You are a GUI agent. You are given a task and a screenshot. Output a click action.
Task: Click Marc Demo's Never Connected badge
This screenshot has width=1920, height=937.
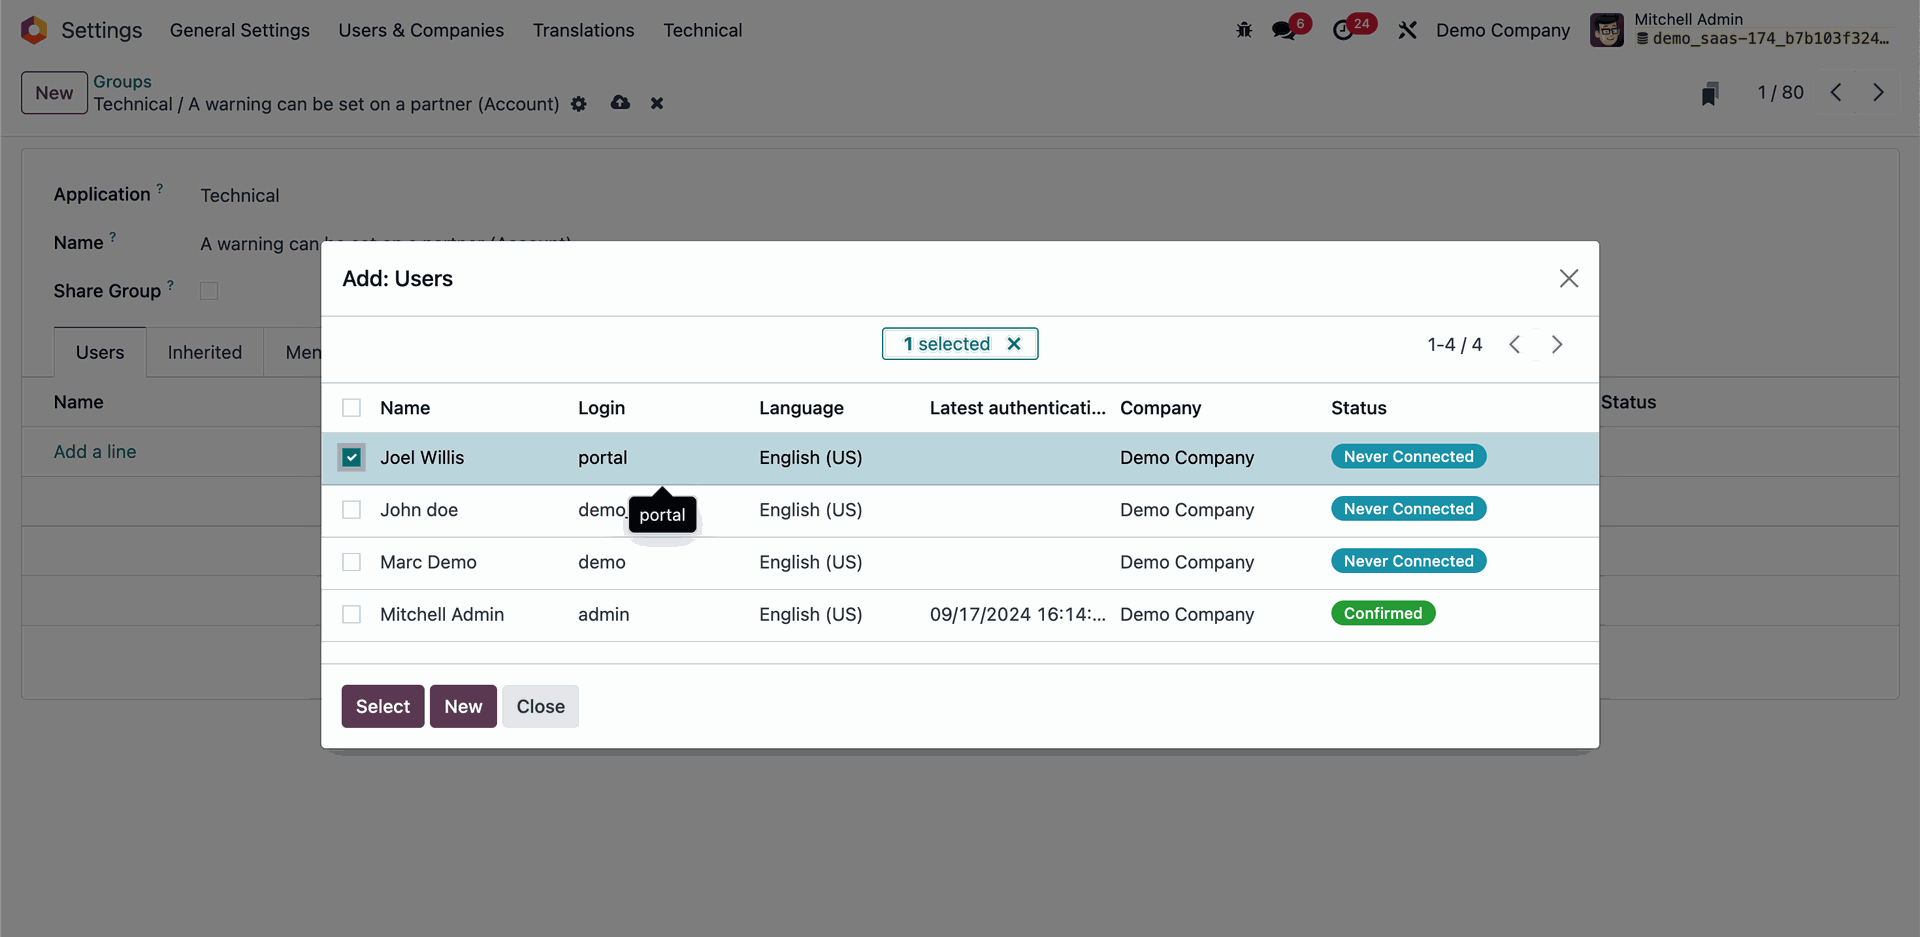(1408, 561)
